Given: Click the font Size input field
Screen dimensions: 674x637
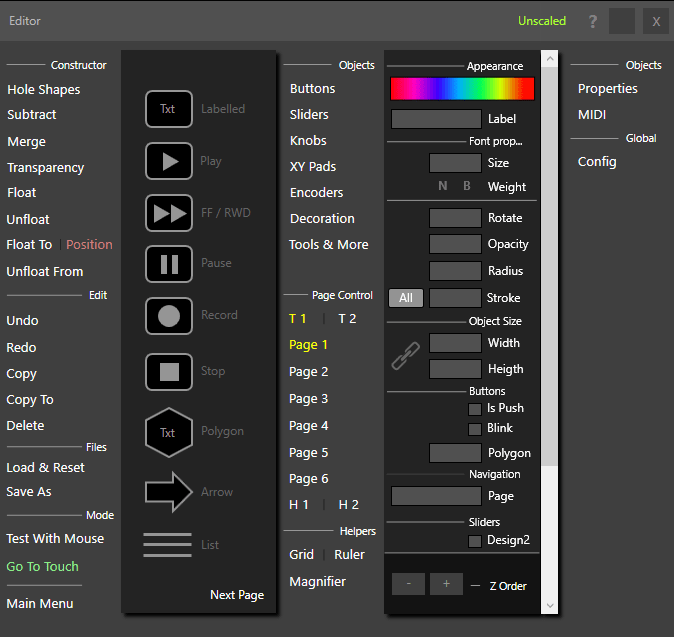Looking at the screenshot, I should 455,163.
